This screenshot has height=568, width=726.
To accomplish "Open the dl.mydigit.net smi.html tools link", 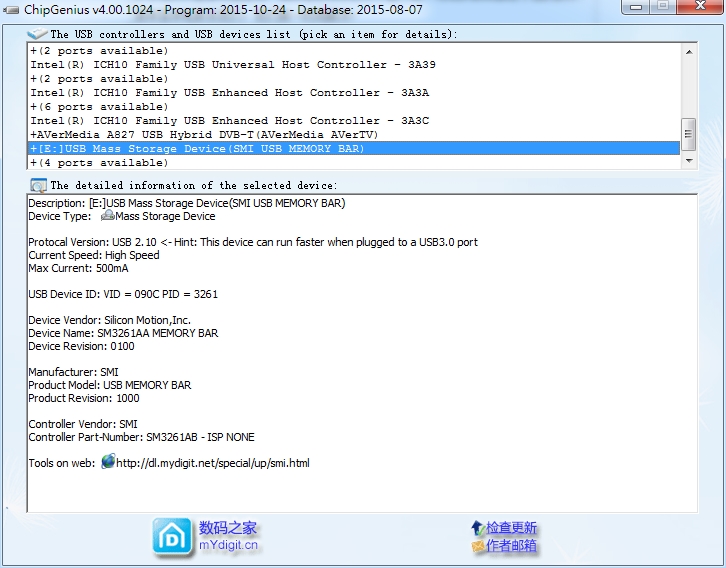I will [x=213, y=463].
